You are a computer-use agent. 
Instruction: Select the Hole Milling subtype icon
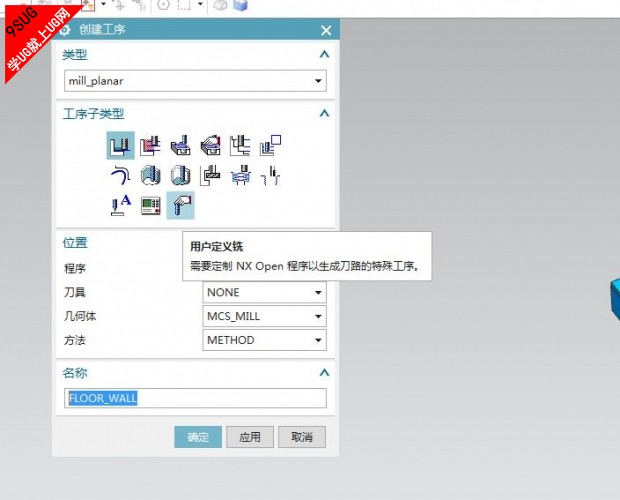[240, 175]
